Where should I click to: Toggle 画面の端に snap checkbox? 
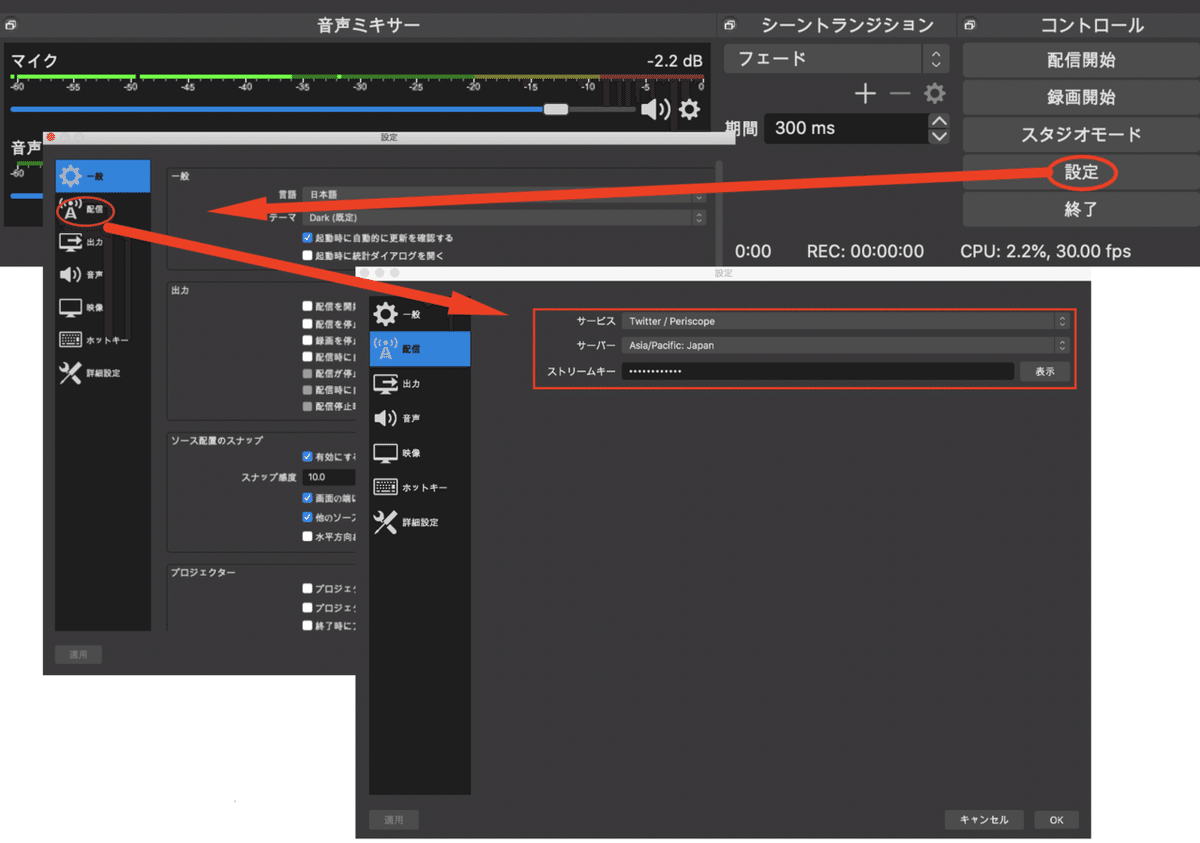pos(308,497)
